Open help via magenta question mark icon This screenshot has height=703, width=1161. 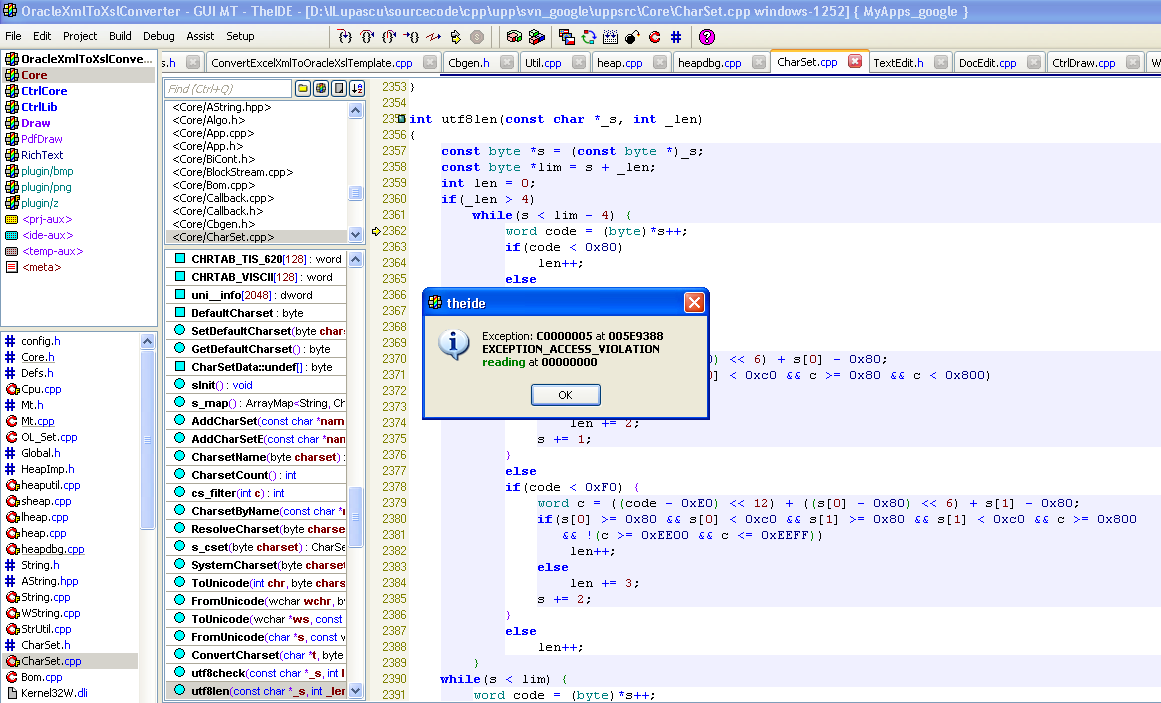(707, 37)
